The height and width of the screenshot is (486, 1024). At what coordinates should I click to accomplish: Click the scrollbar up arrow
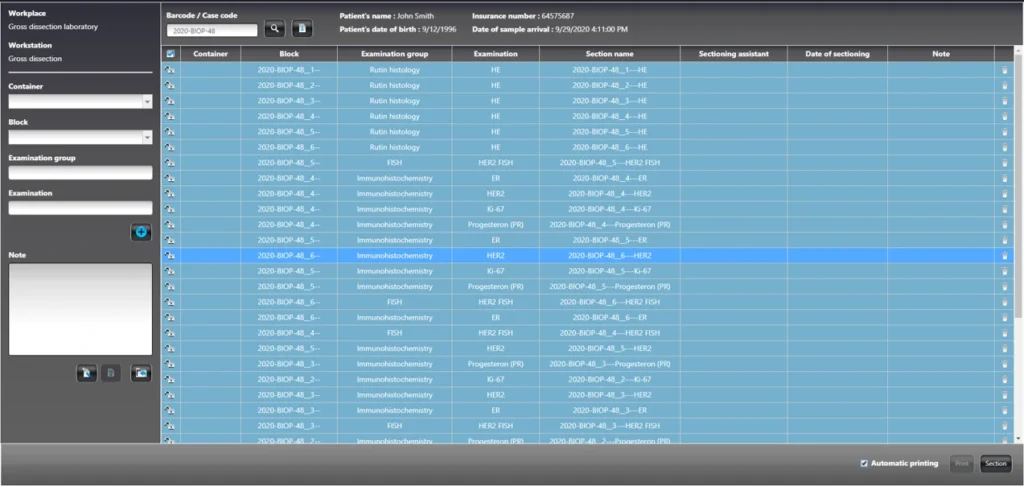(1018, 50)
